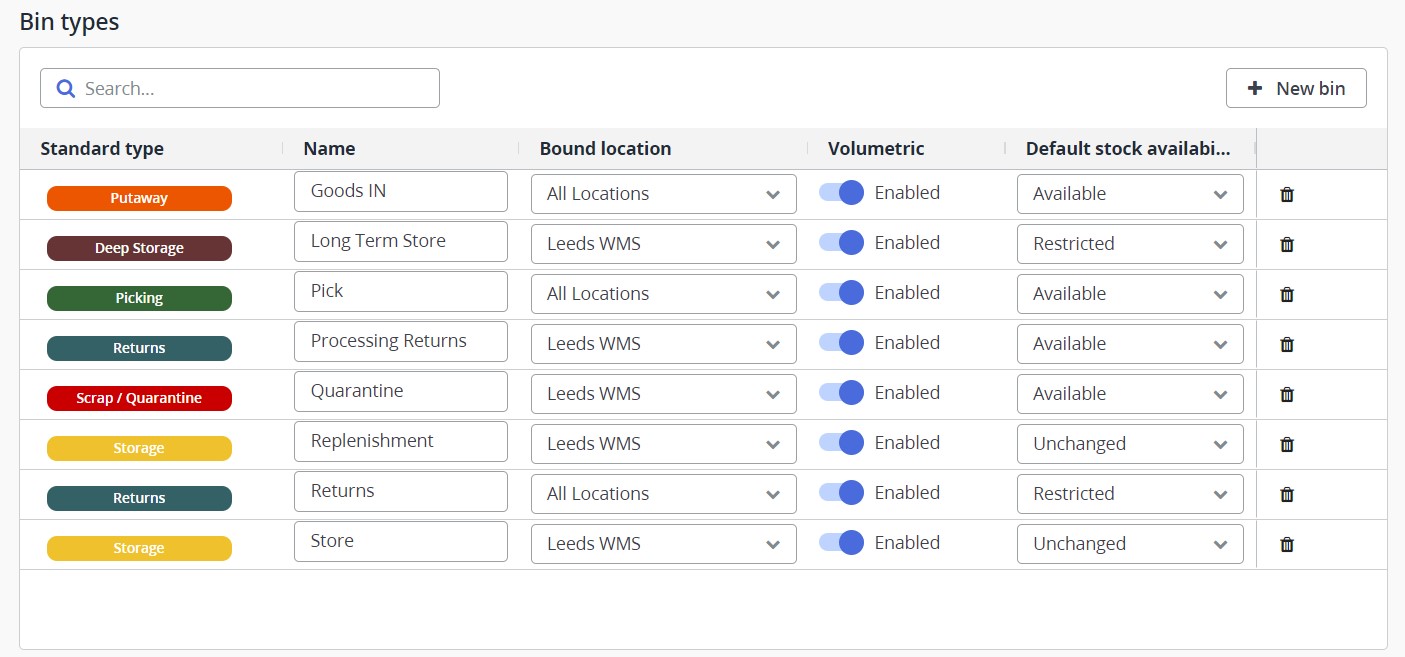Click the magnifier icon in search box
1405x657 pixels.
tap(66, 89)
